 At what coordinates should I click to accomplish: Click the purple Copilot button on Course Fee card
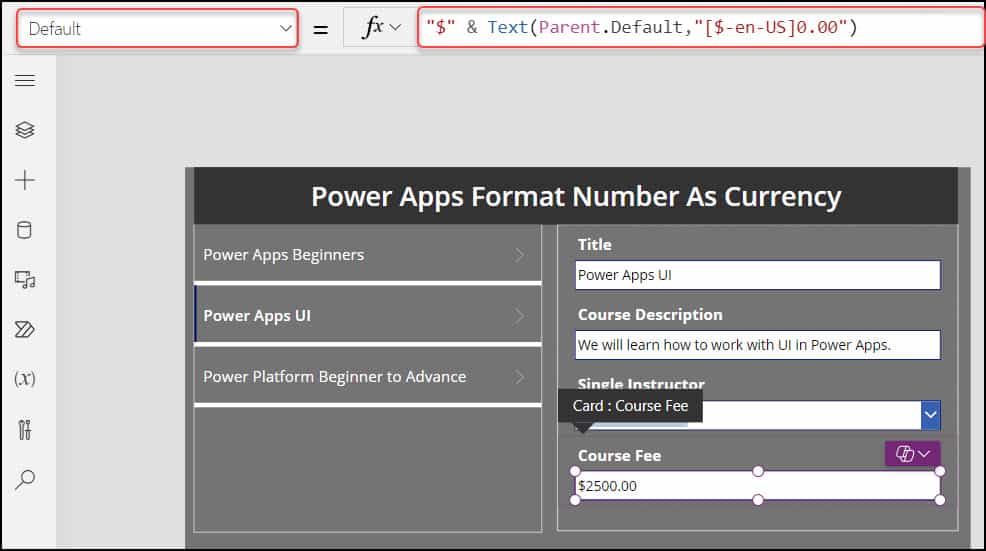click(912, 454)
